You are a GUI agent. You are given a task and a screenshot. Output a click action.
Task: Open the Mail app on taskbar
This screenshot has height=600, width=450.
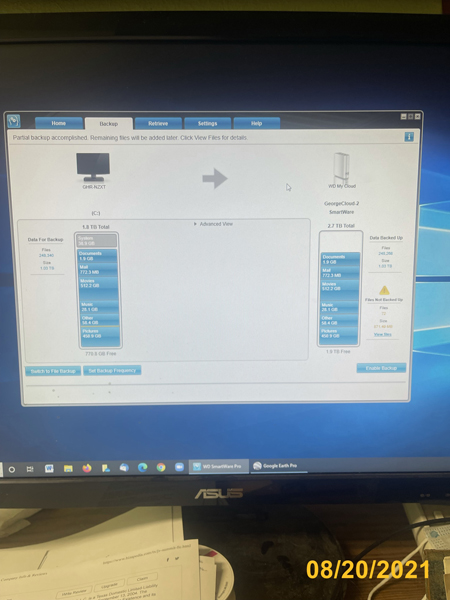[x=124, y=468]
